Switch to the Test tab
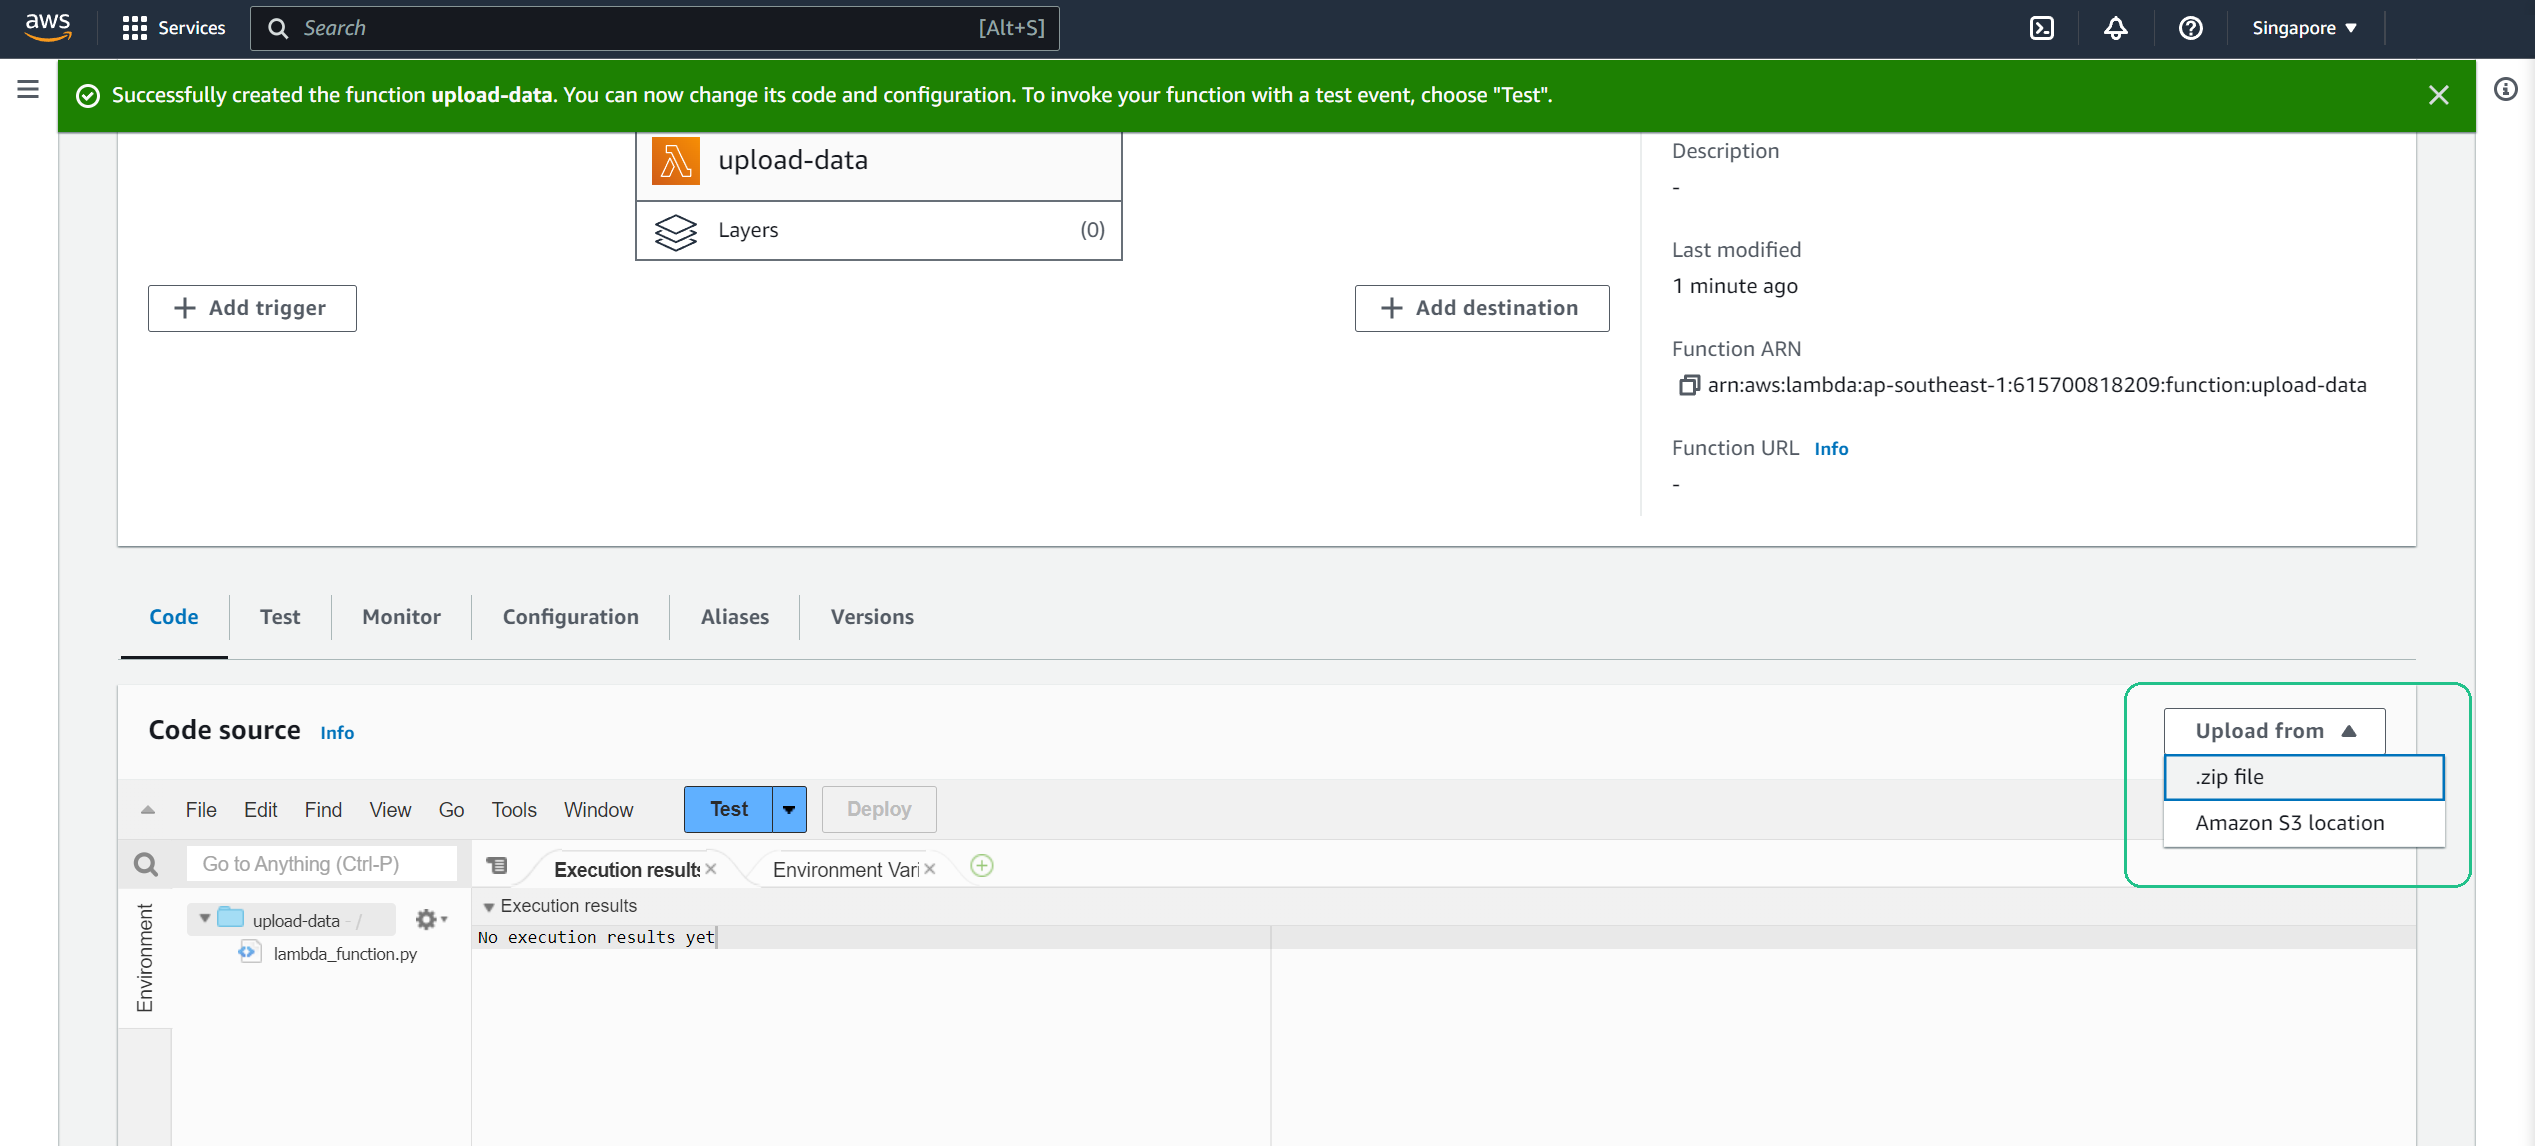 280,617
